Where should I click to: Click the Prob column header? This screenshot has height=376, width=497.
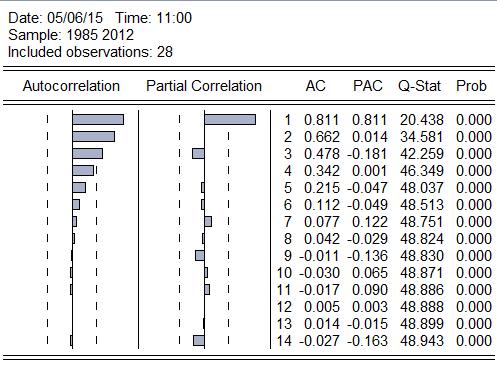point(471,86)
